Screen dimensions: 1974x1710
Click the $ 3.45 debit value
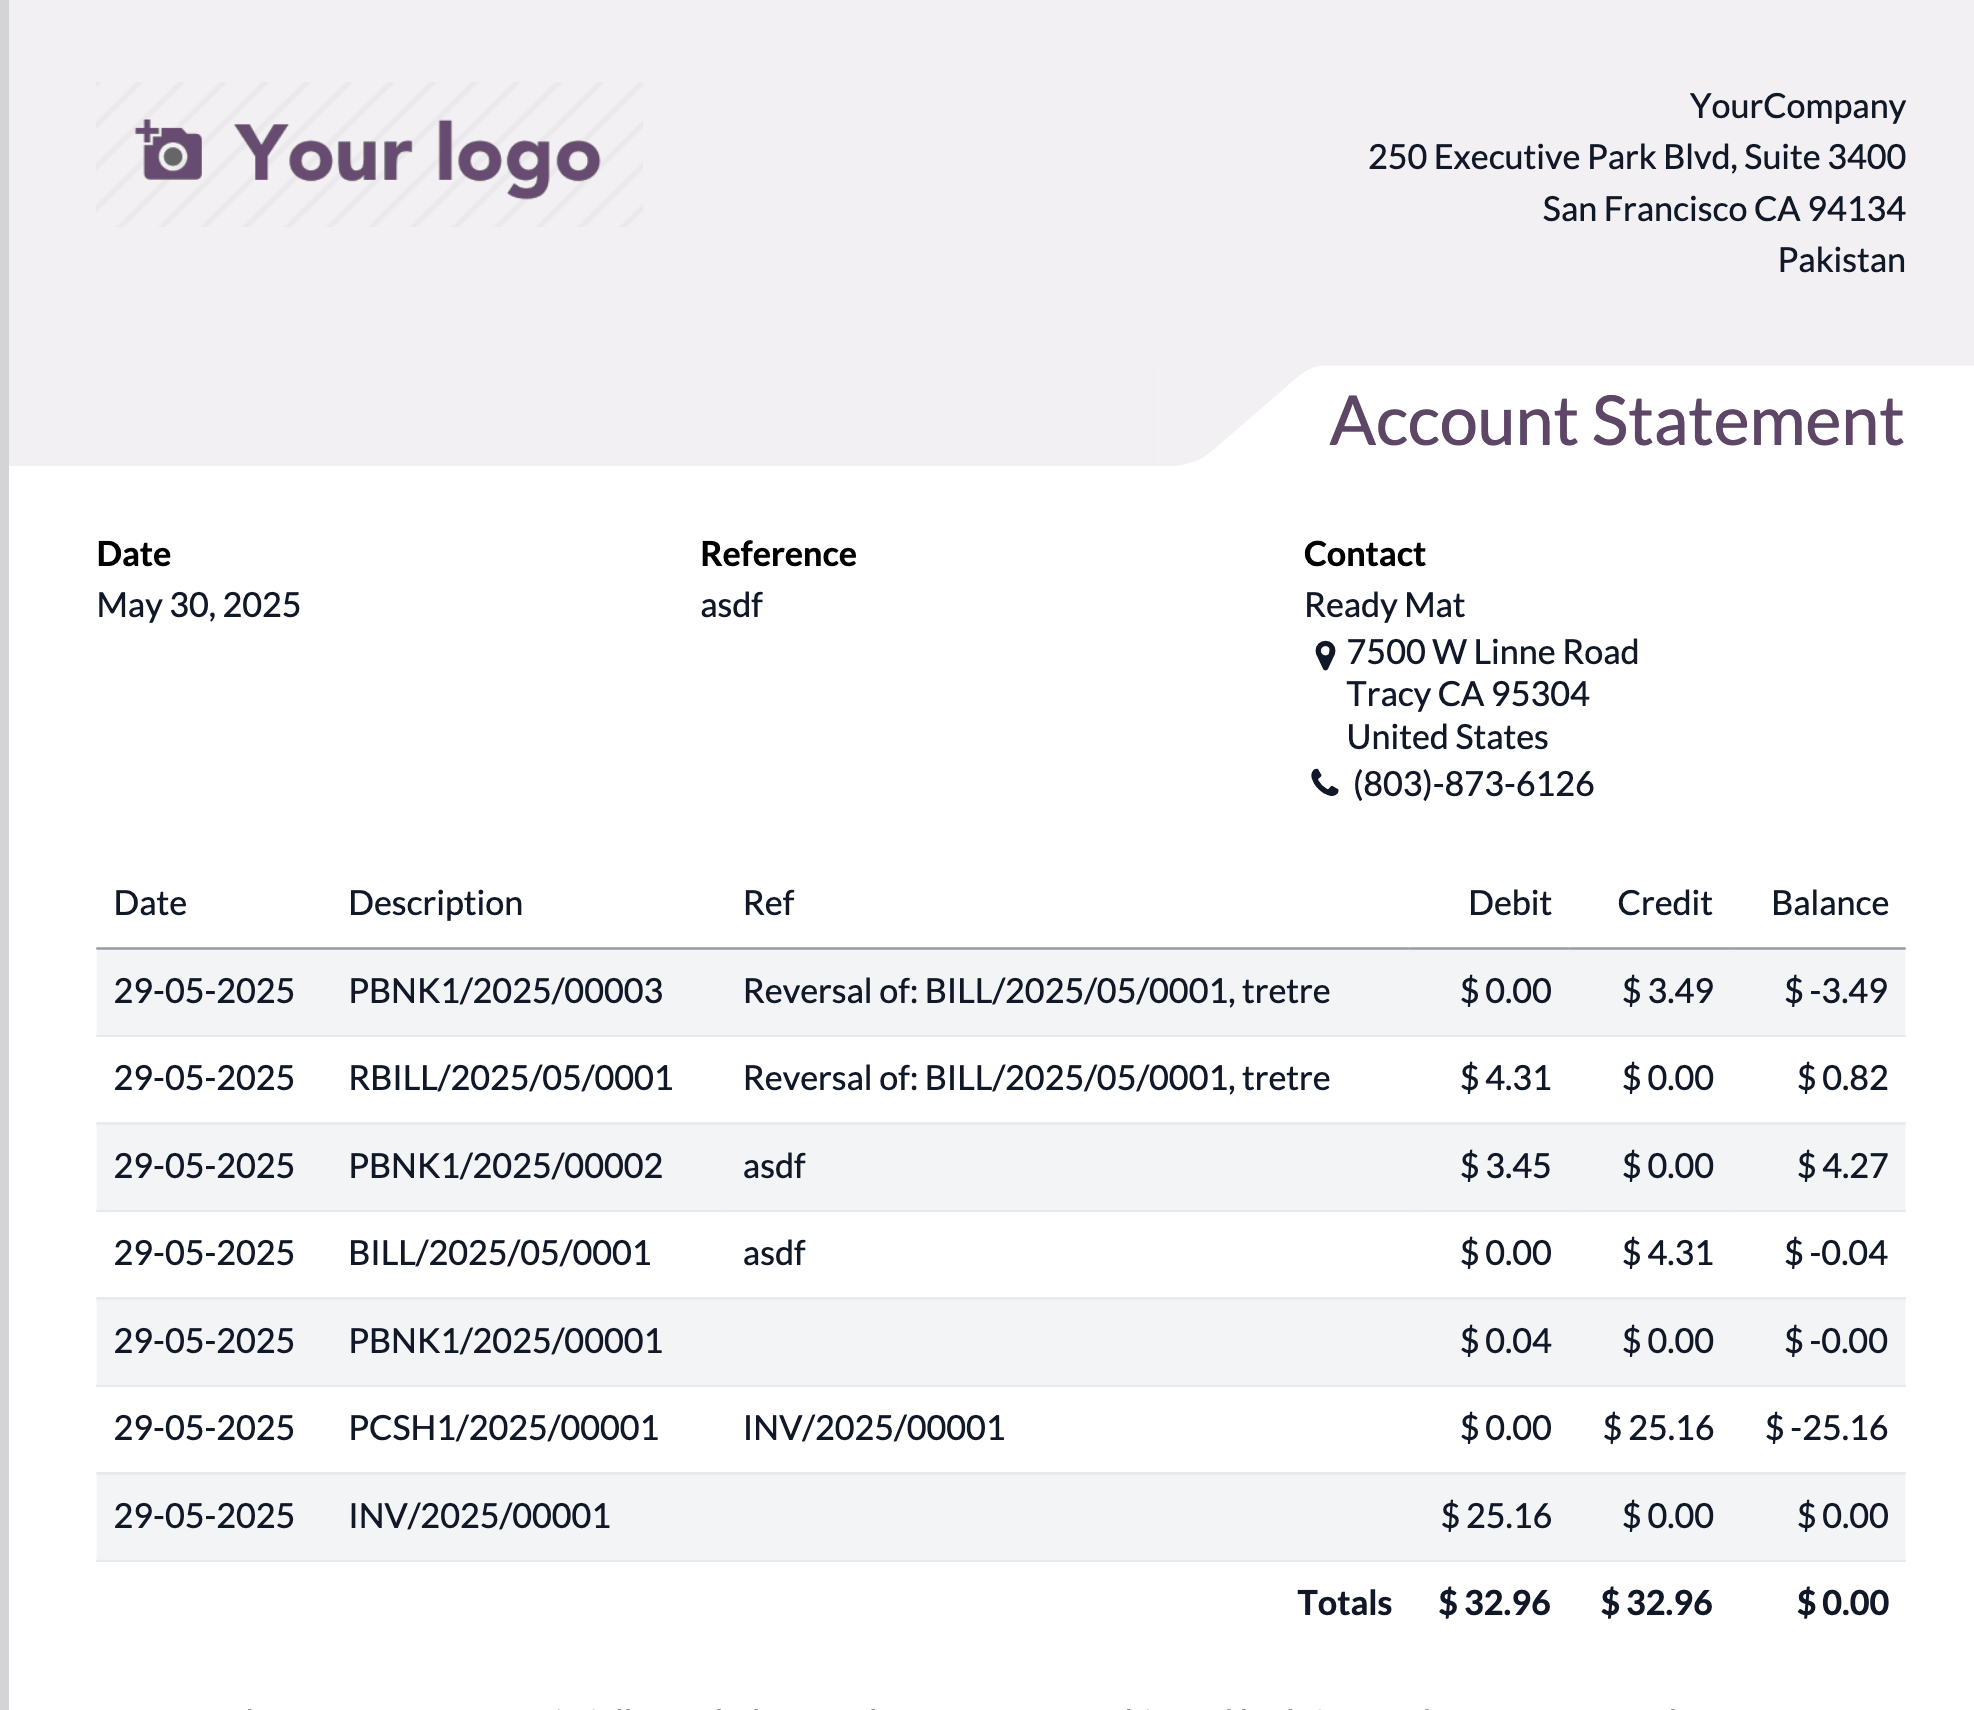coord(1505,1166)
